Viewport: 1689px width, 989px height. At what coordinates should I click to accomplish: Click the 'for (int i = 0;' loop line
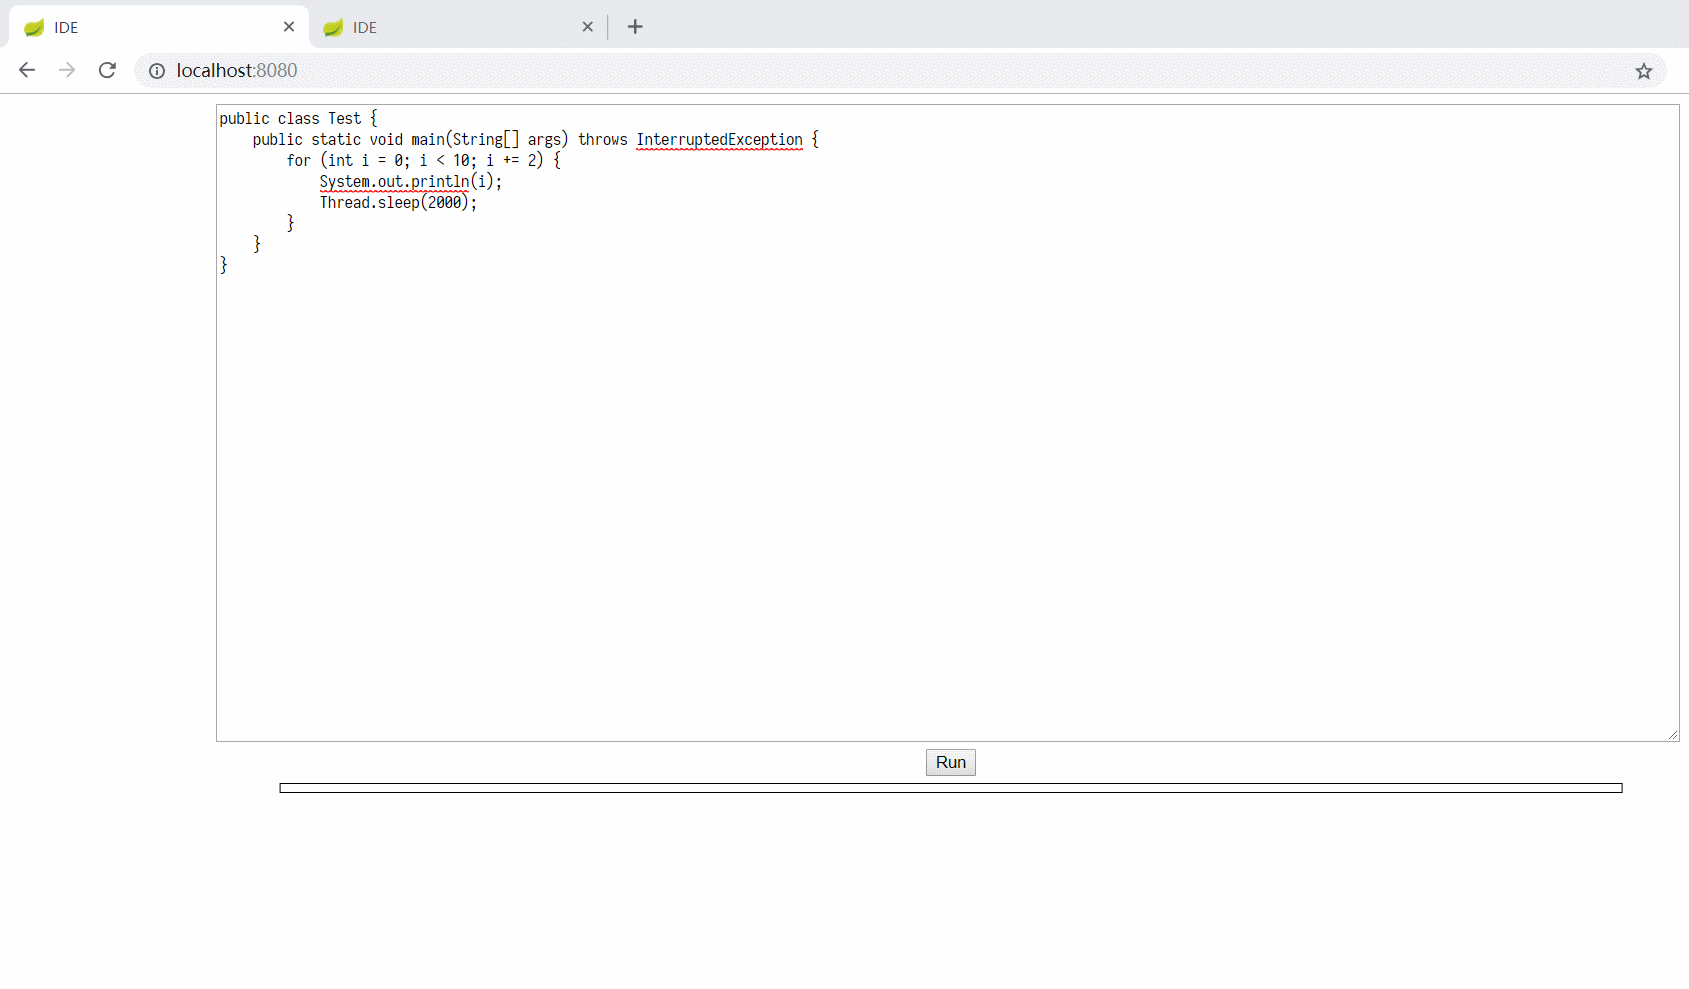click(x=423, y=161)
